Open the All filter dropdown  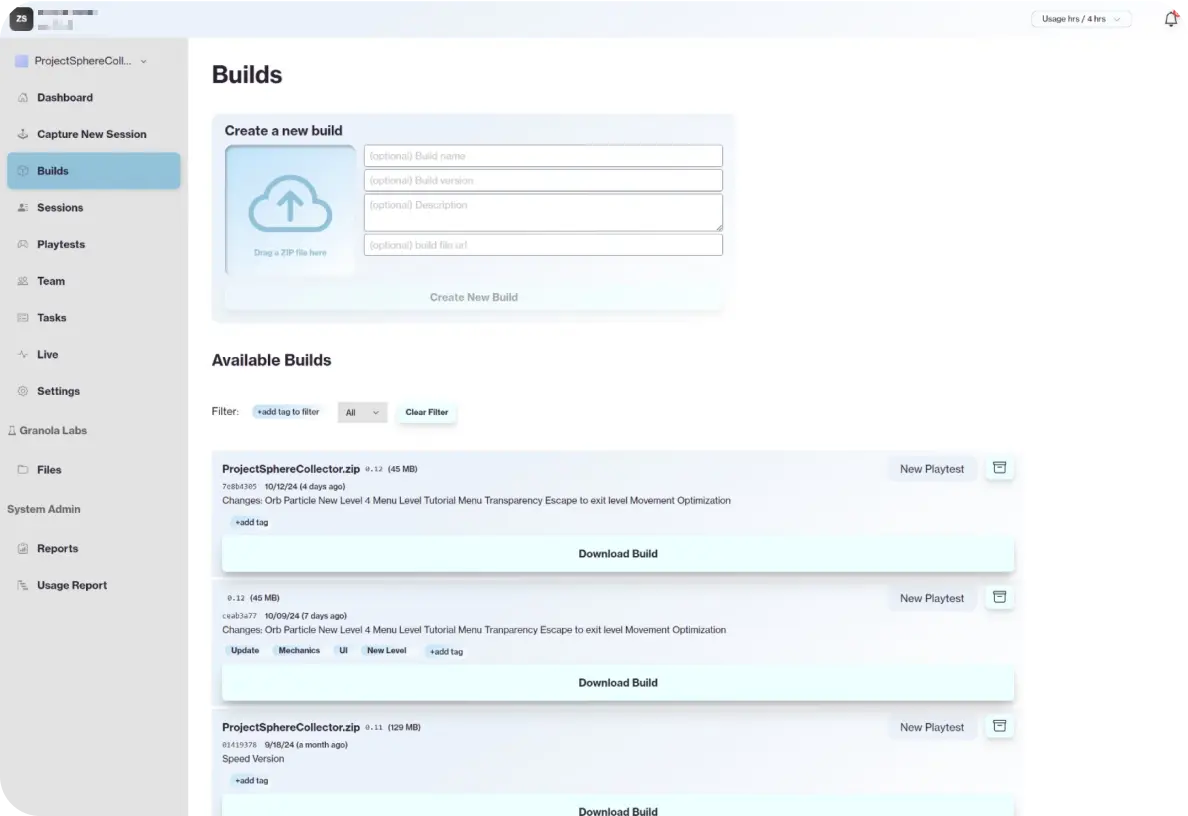click(362, 412)
